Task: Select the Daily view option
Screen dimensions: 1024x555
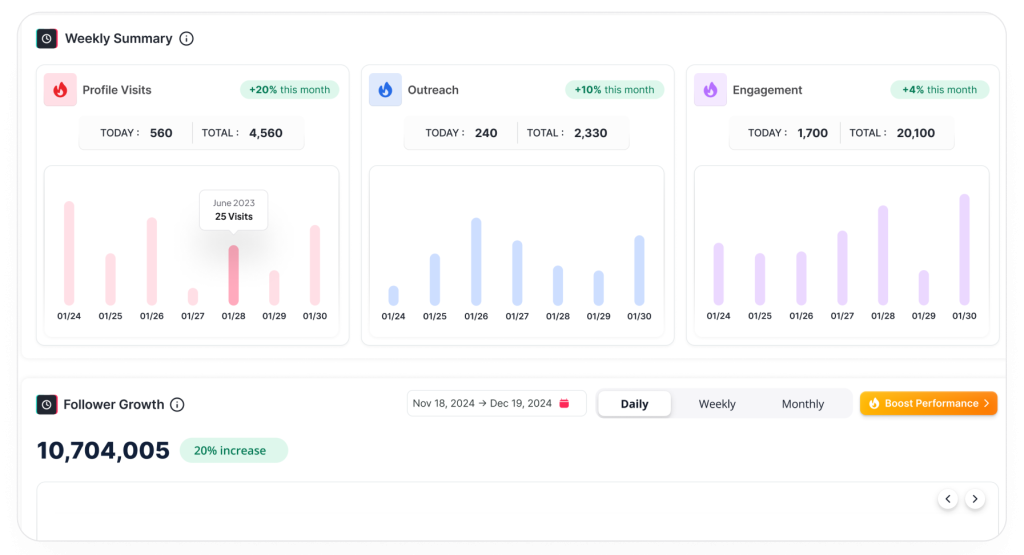Action: 634,404
